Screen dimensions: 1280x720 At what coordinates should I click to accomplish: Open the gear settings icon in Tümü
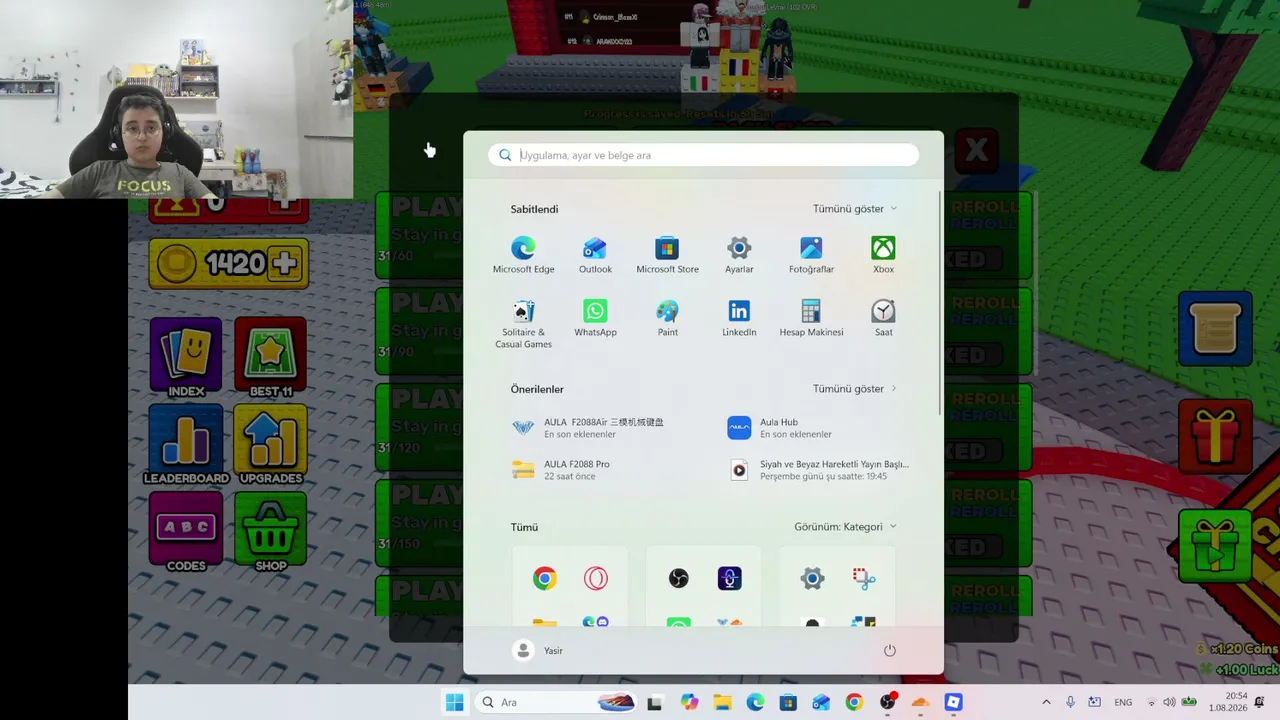(812, 578)
